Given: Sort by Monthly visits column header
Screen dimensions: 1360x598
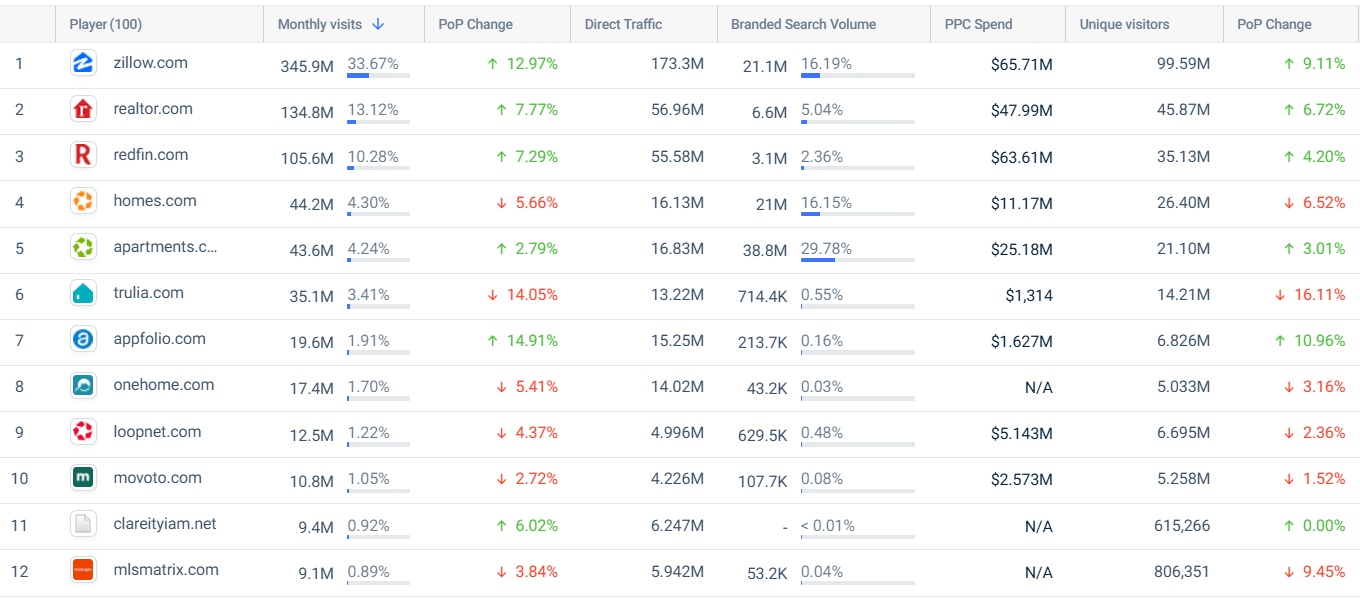Looking at the screenshot, I should [320, 24].
